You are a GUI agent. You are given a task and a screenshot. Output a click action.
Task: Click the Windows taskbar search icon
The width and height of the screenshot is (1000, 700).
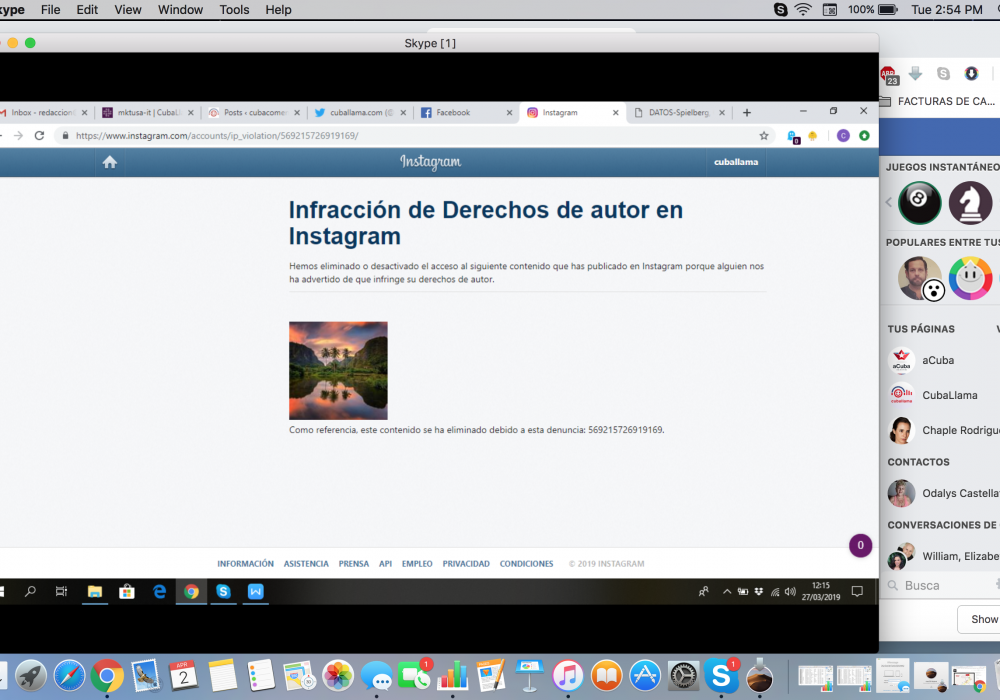[x=30, y=591]
